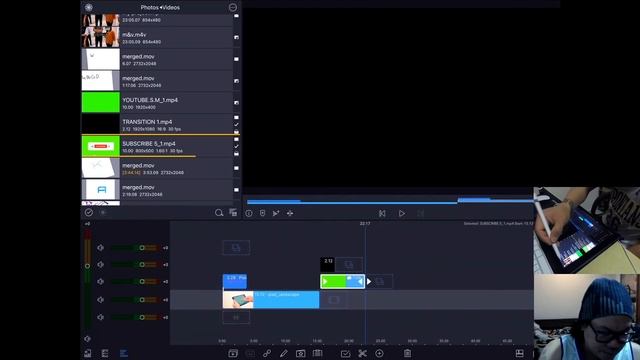Adjust master volume fader knob

[x=87, y=266]
